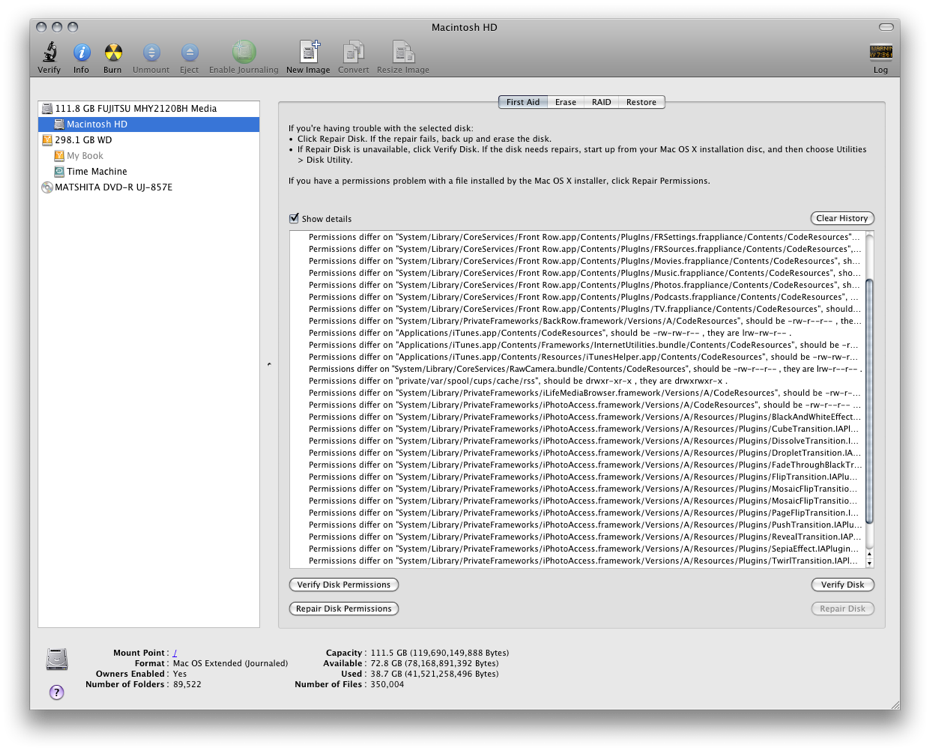Click the scroll down arrow in details log
The height and width of the screenshot is (751, 930).
(870, 563)
